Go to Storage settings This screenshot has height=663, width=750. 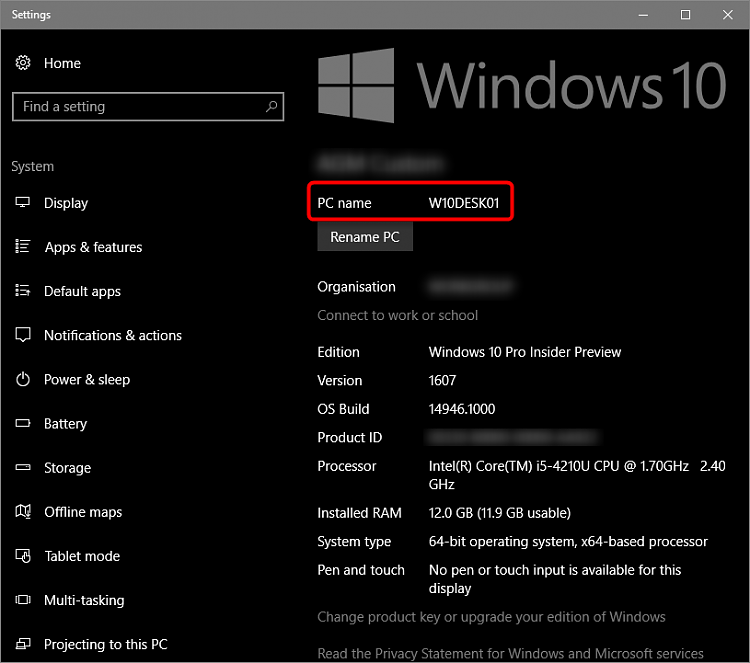pyautogui.click(x=67, y=468)
